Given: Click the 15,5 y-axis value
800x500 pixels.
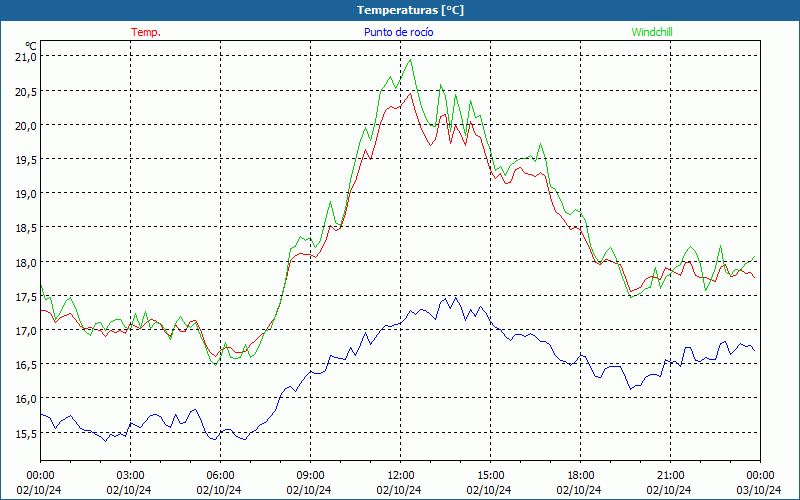Looking at the screenshot, I should [x=25, y=434].
